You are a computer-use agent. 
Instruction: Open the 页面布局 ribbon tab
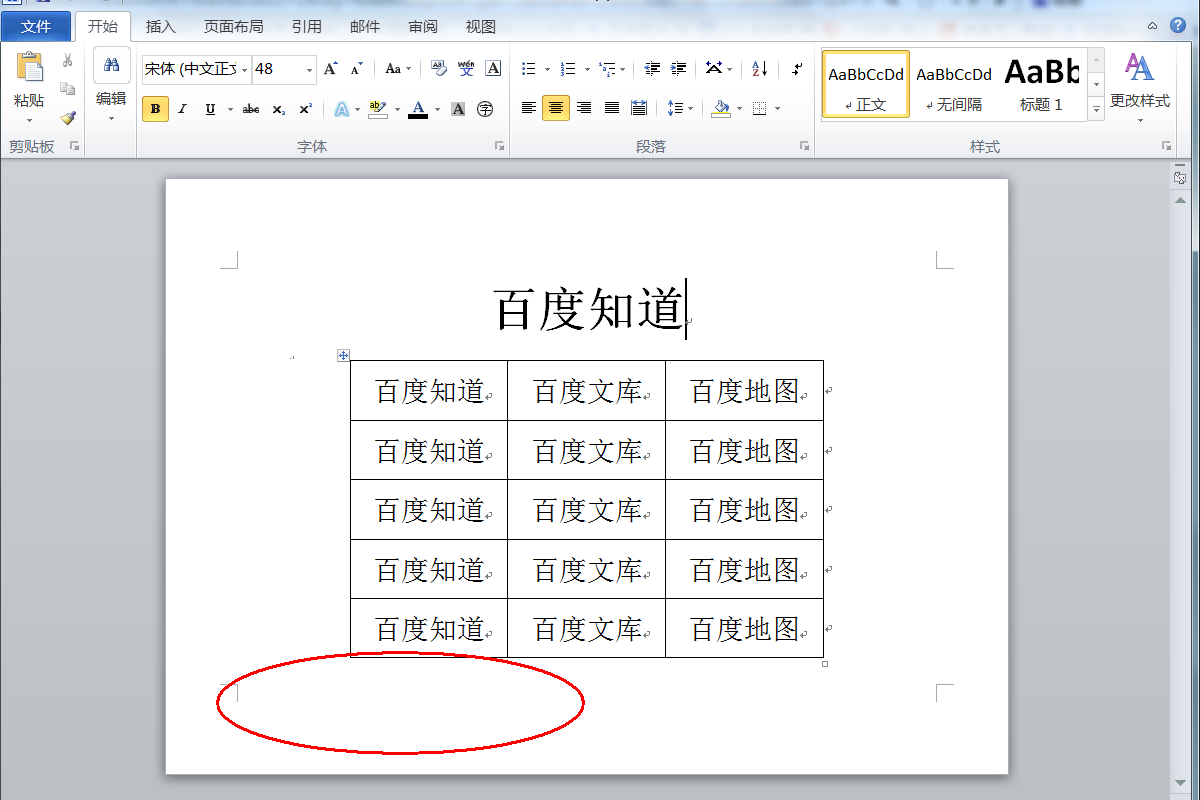[233, 27]
